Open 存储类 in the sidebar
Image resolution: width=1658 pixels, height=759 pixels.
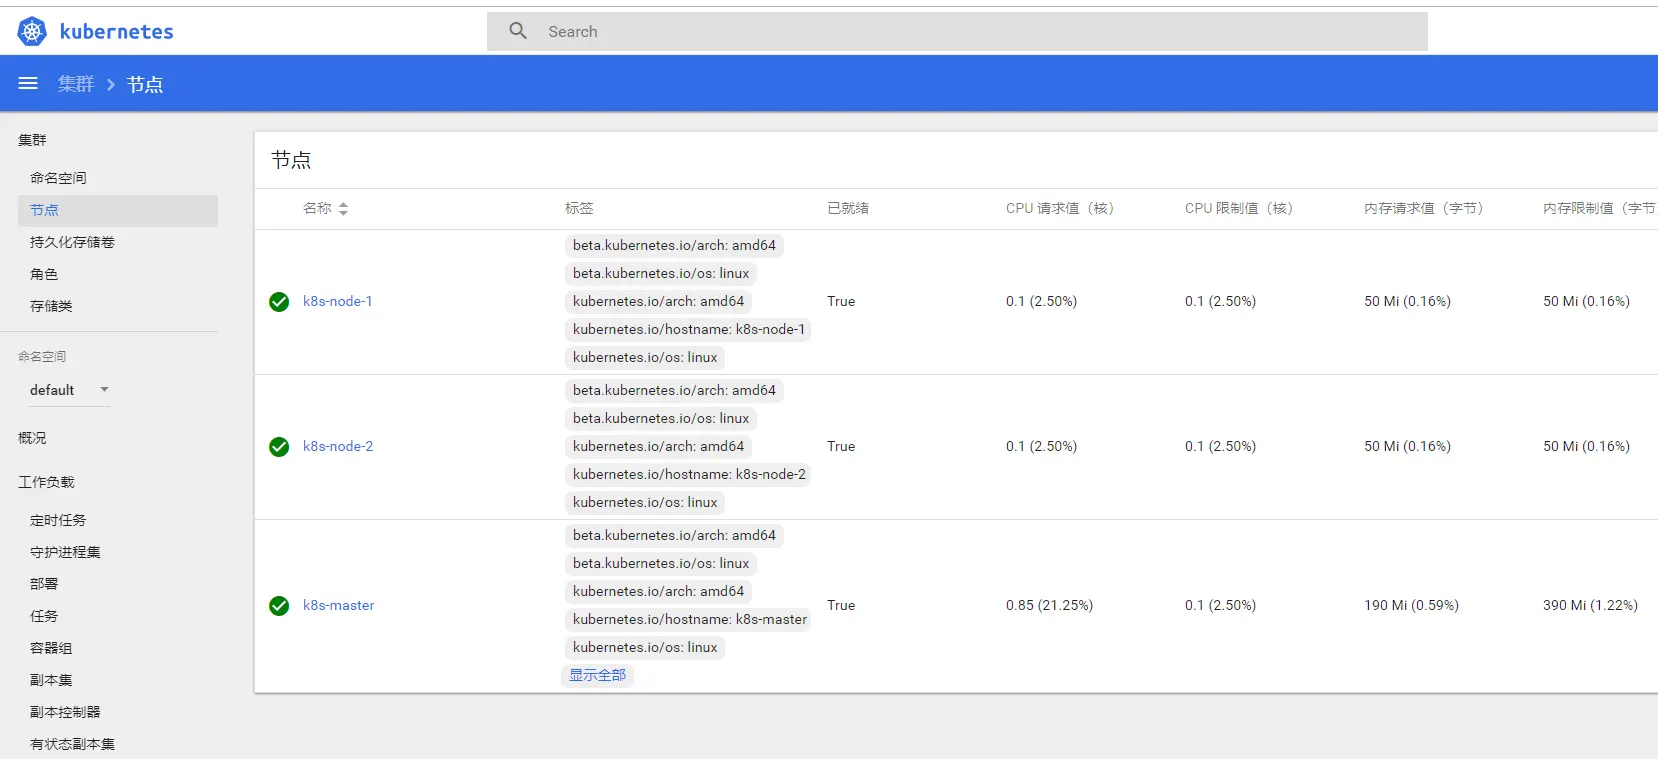(x=51, y=306)
